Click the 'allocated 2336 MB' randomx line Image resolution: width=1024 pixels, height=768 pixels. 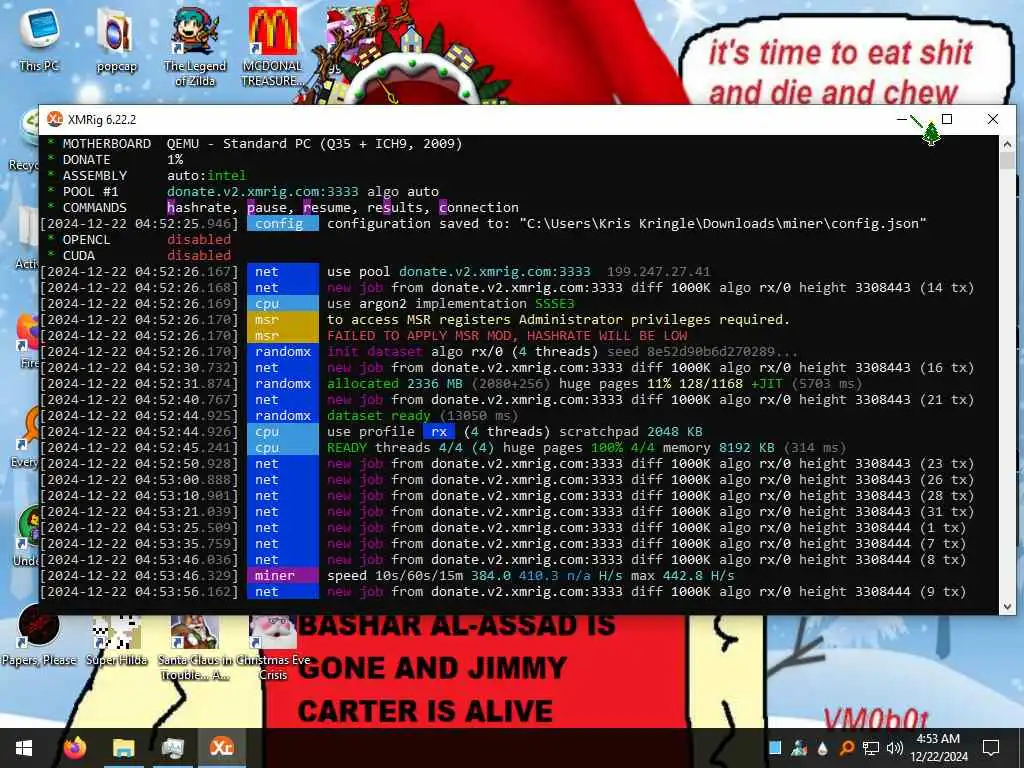(x=594, y=383)
